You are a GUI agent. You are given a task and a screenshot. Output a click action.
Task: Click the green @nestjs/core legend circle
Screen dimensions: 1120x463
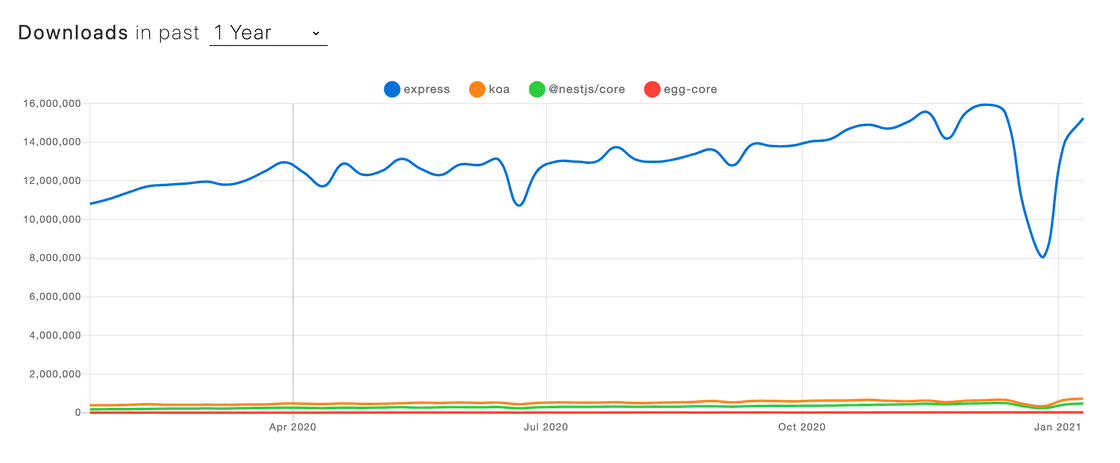(539, 89)
